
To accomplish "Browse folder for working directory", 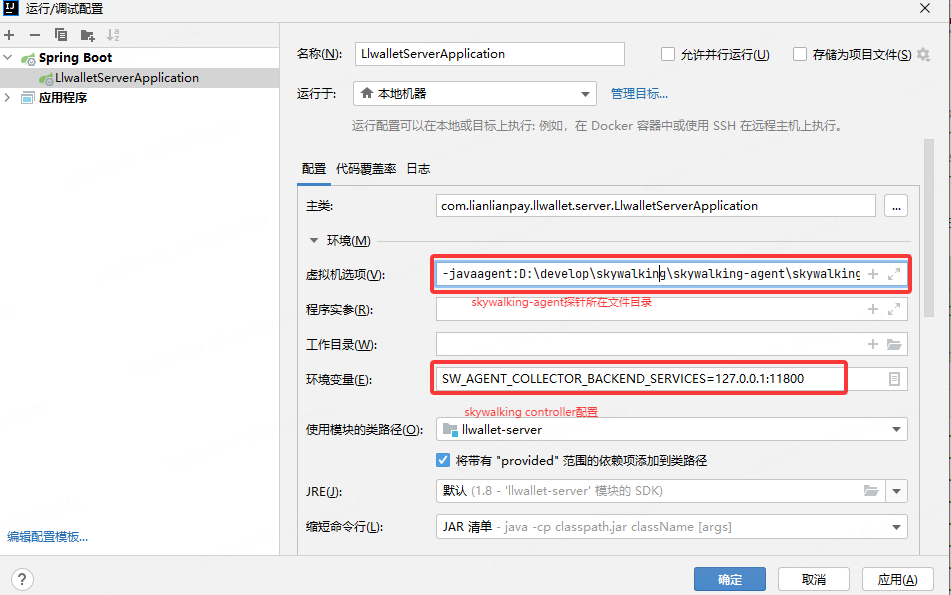I will tap(894, 345).
